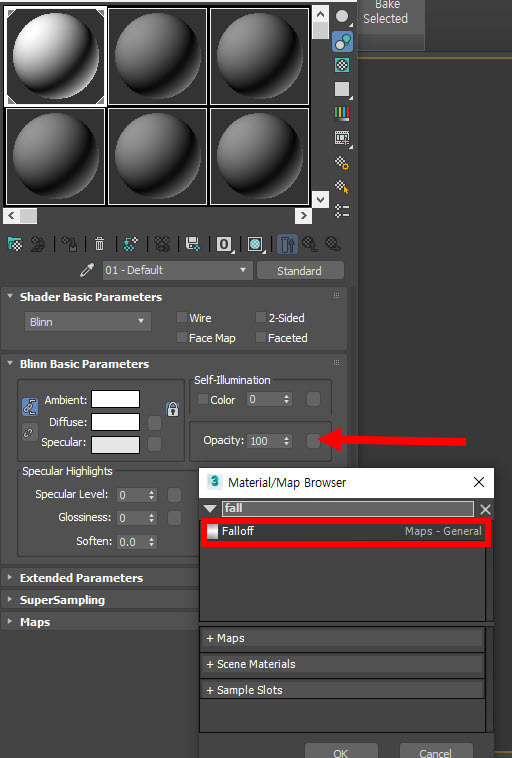
Task: Expand the + Maps group in browser
Action: click(342, 638)
